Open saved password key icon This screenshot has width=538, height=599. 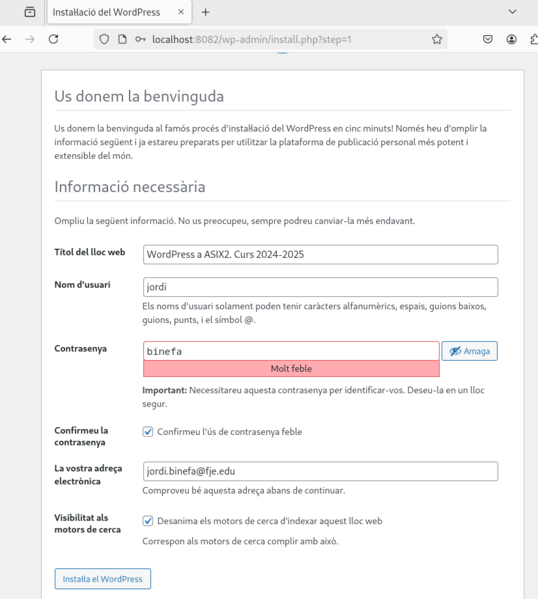[140, 39]
